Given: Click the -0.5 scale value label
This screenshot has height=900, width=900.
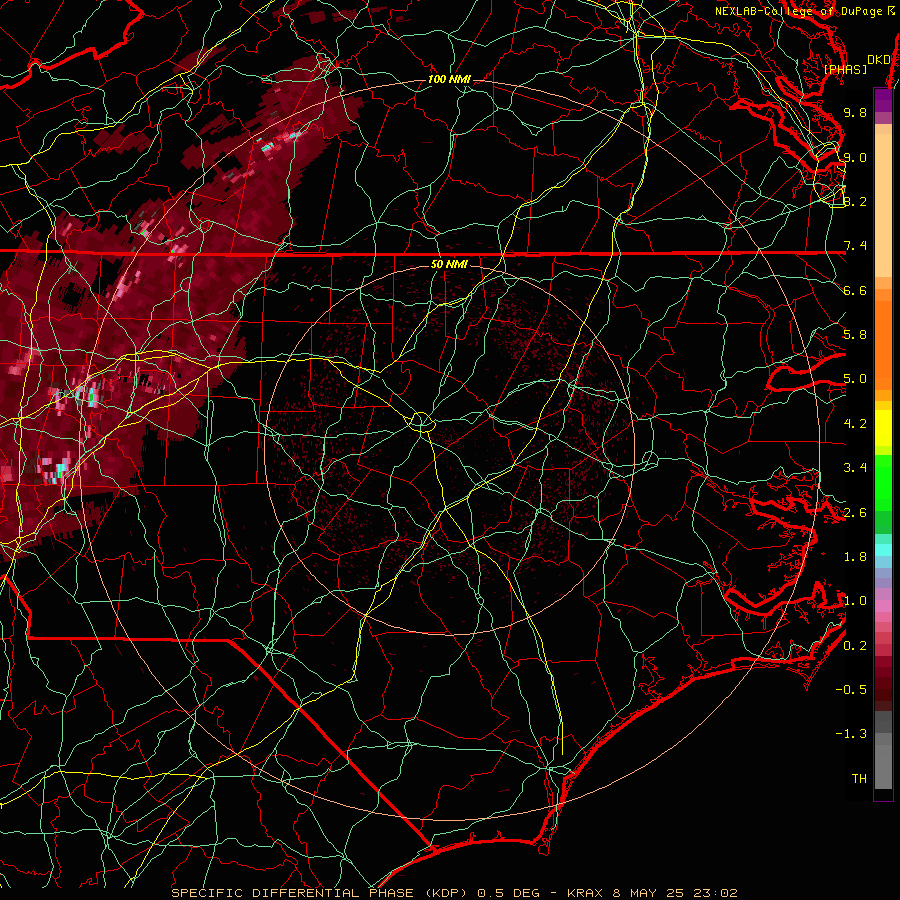Looking at the screenshot, I should coord(851,690).
